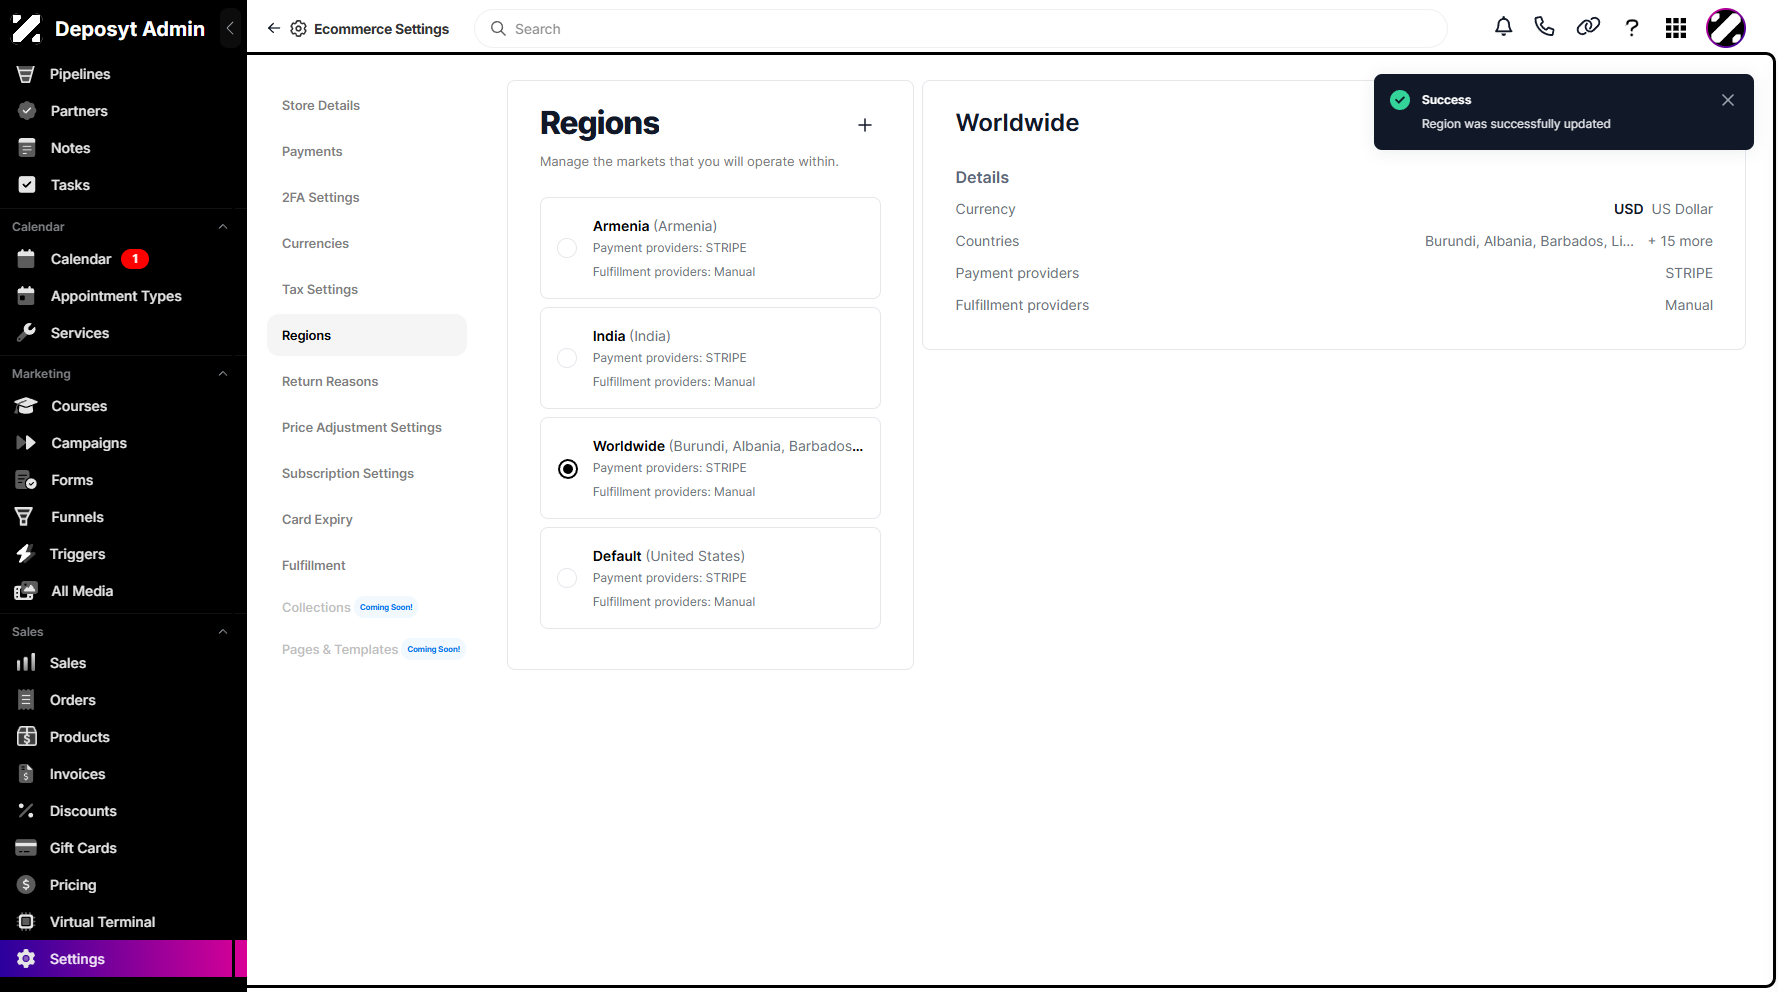Open help question mark icon

1632,28
